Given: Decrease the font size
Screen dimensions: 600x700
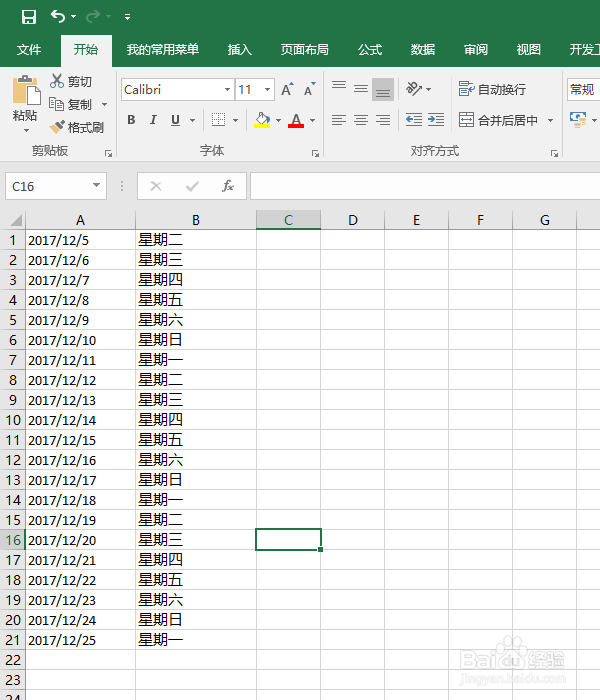Looking at the screenshot, I should pos(309,89).
